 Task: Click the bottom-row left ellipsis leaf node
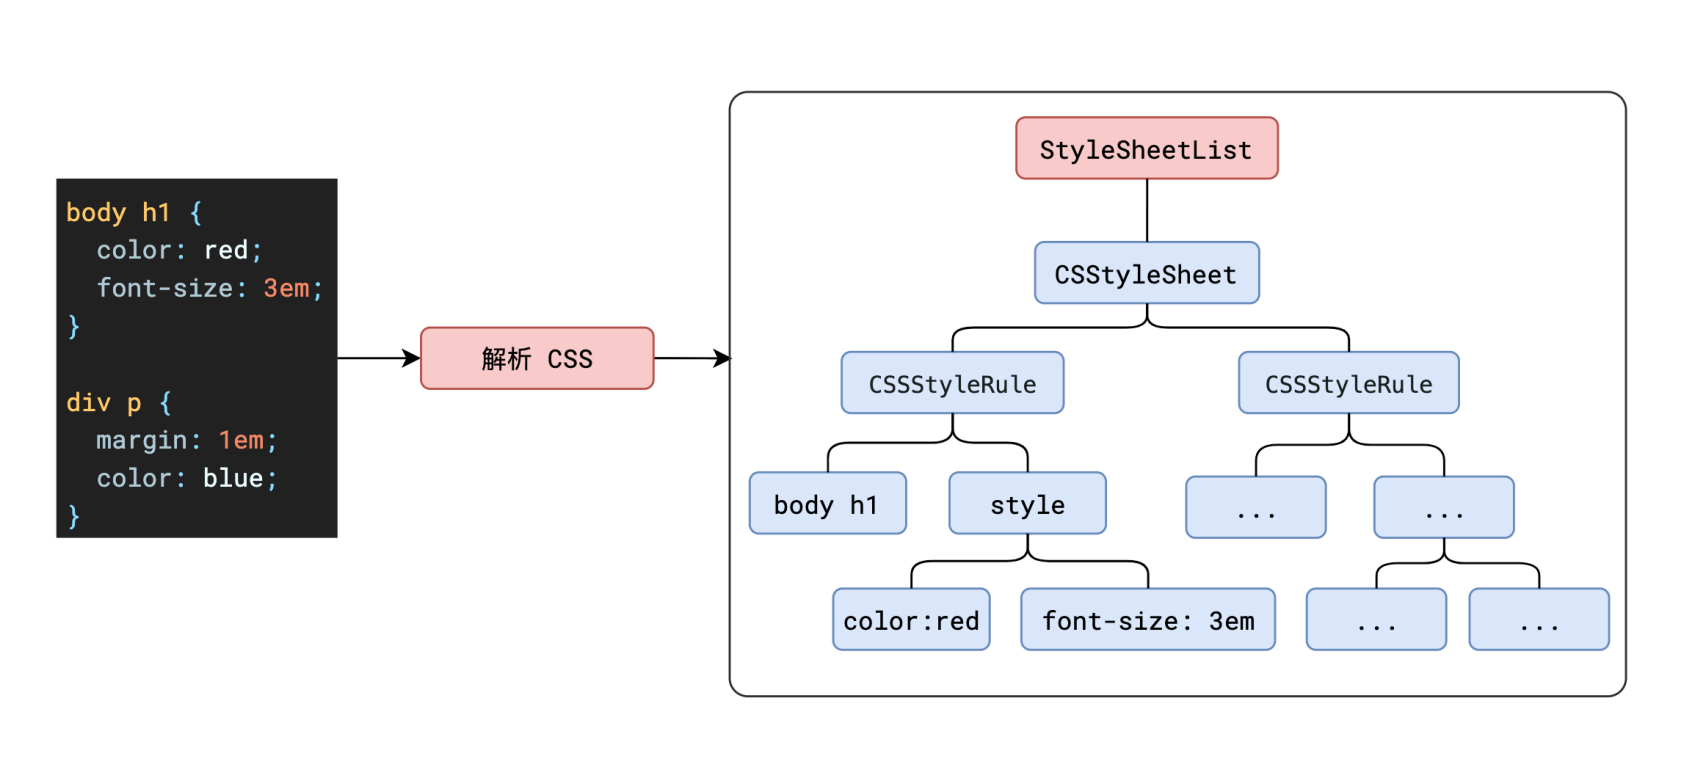[1376, 620]
